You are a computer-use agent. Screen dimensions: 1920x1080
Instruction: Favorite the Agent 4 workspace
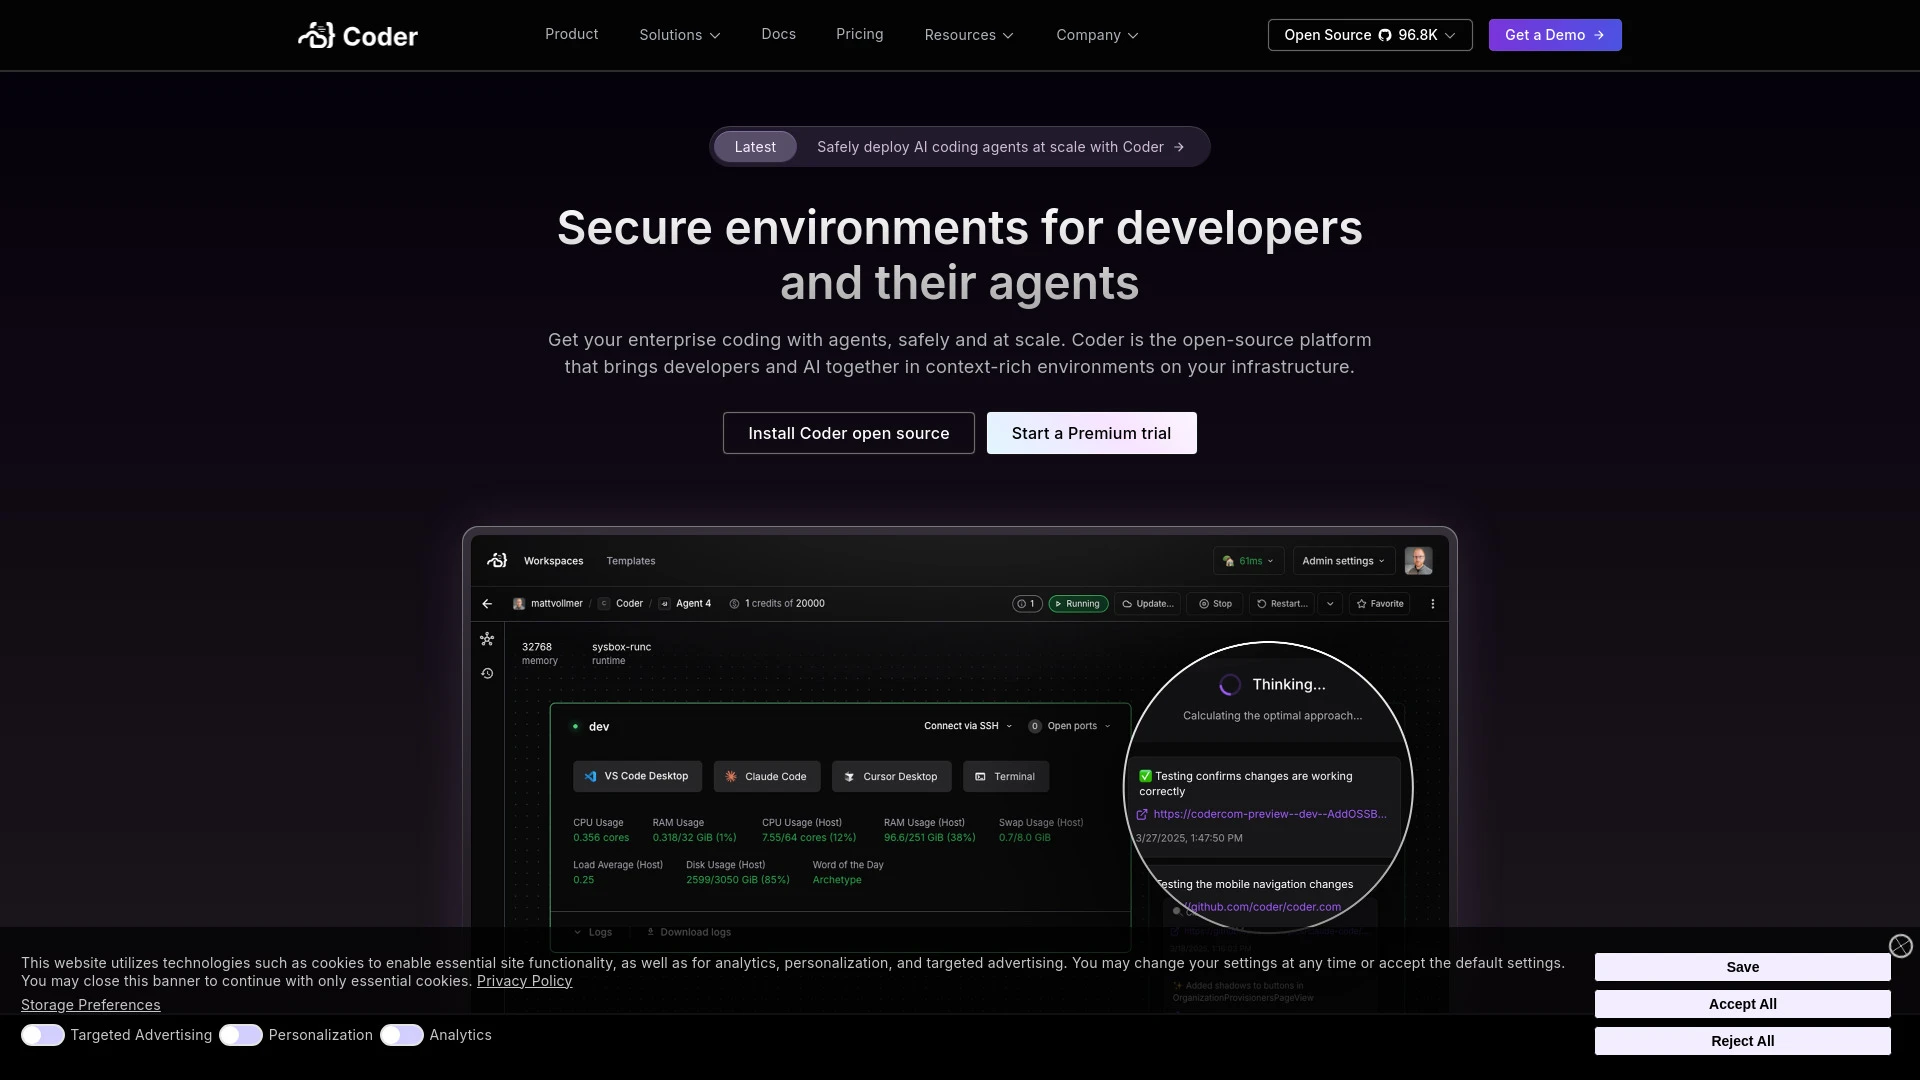[x=1380, y=603]
